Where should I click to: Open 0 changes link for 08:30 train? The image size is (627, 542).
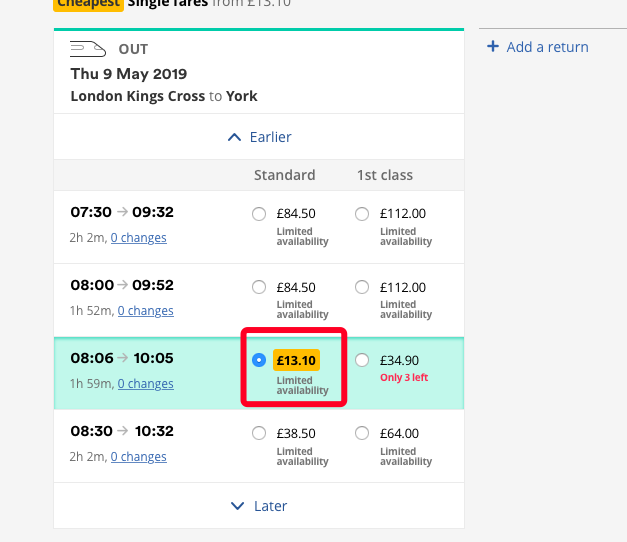138,457
